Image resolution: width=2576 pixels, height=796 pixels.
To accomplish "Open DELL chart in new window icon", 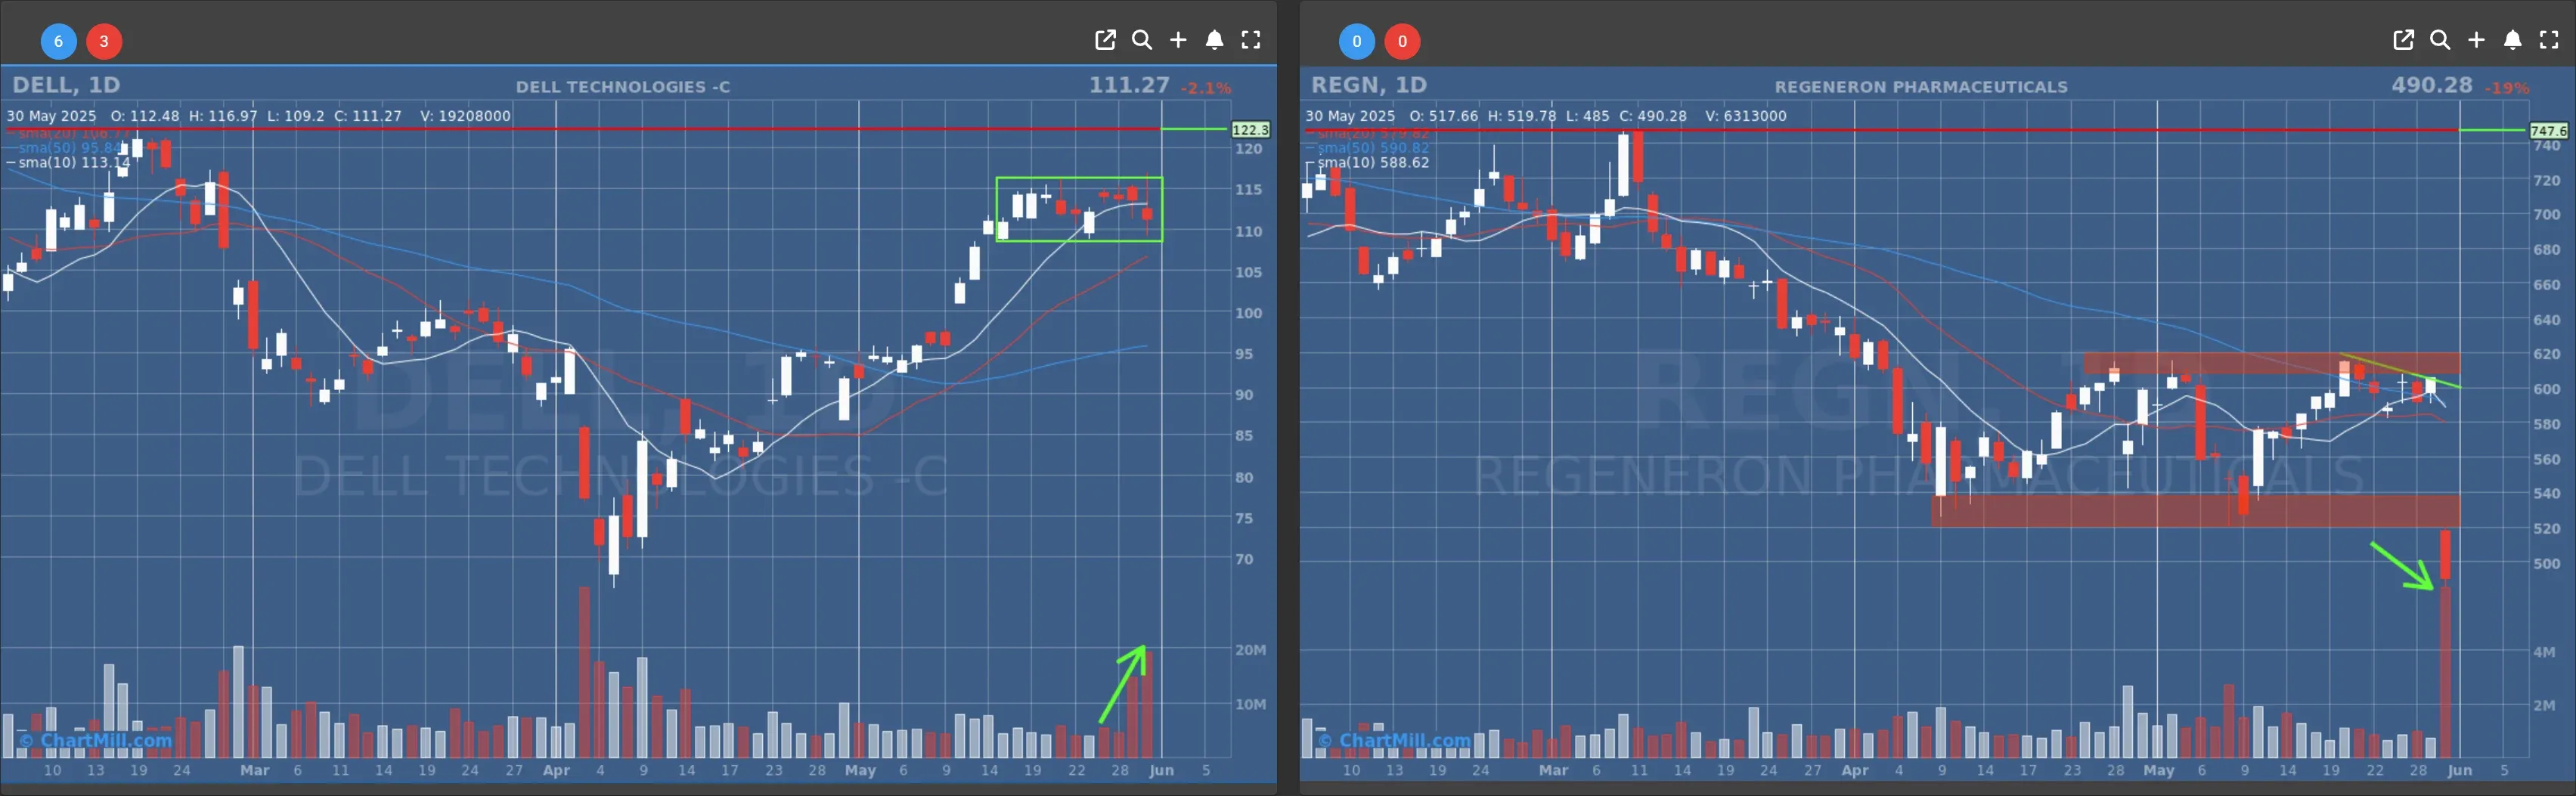I will (x=1105, y=40).
